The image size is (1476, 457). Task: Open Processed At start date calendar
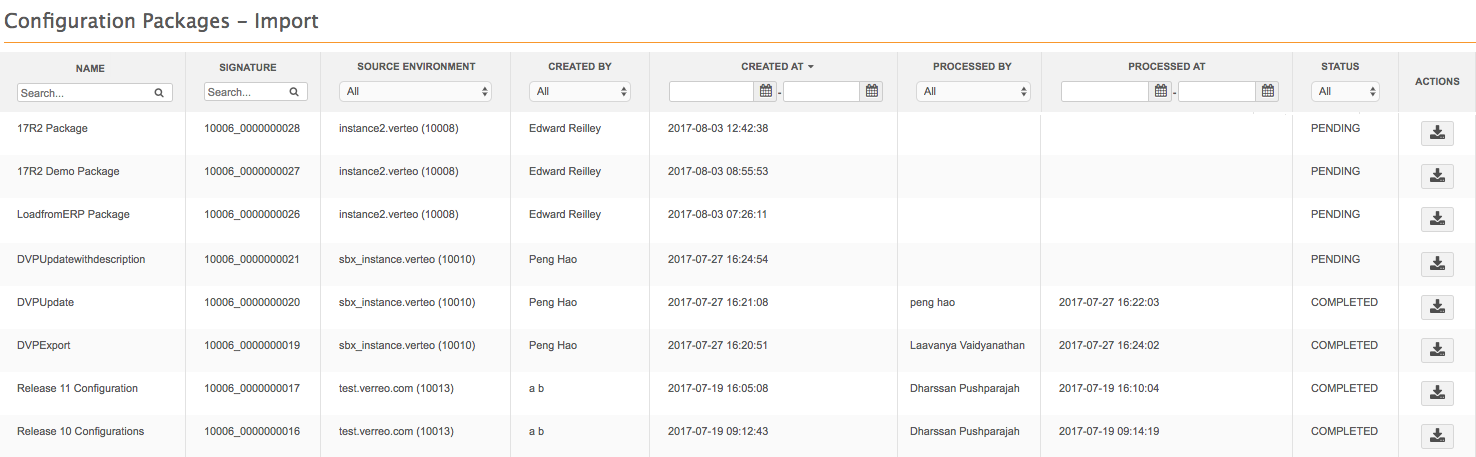pyautogui.click(x=1161, y=91)
